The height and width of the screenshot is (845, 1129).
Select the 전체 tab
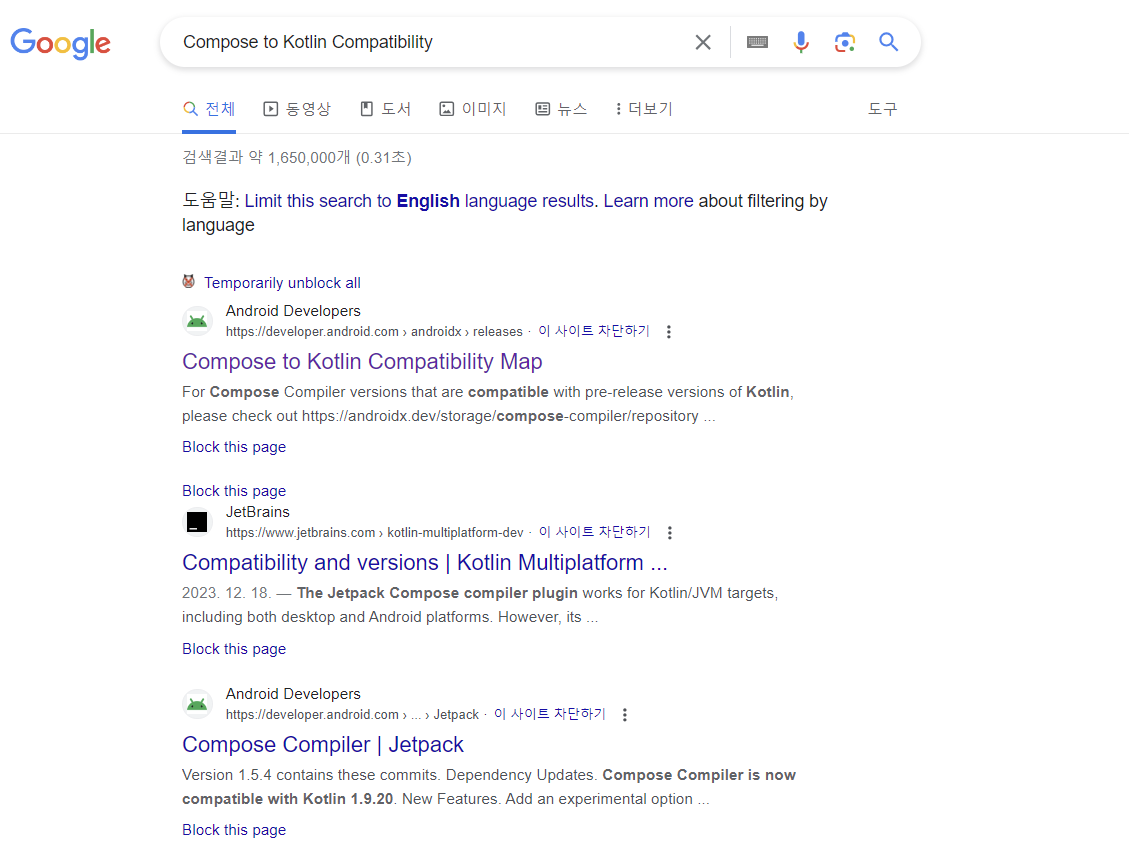click(209, 109)
